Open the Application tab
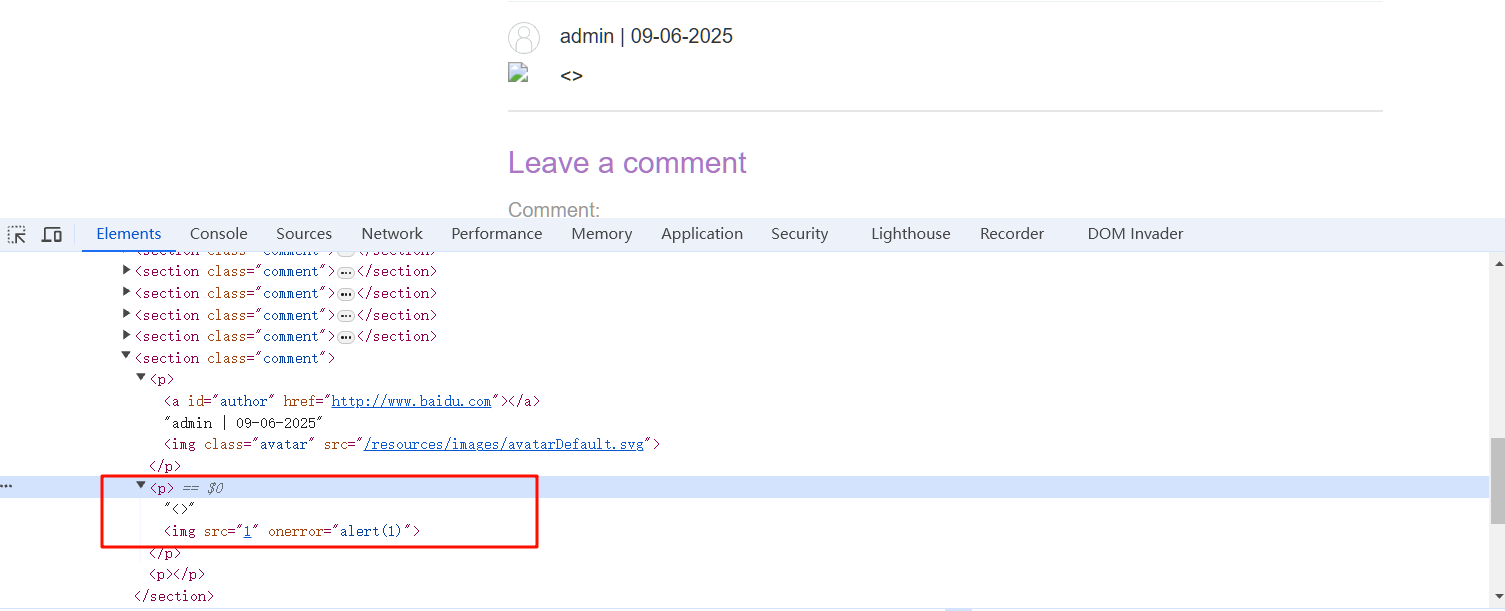1505x611 pixels. pos(701,234)
